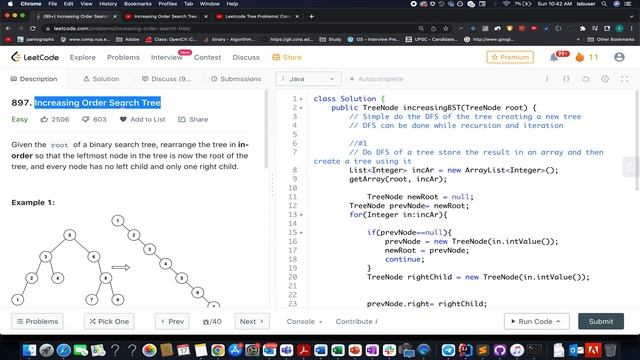This screenshot has height=360, width=640.
Task: Enter fullscreen editor mode
Action: click(x=624, y=79)
